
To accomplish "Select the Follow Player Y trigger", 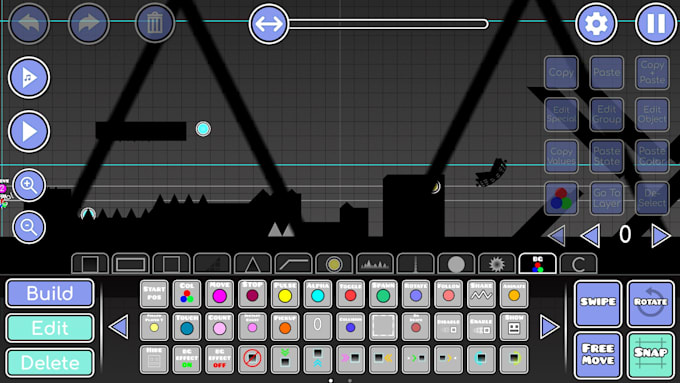I will 154,326.
